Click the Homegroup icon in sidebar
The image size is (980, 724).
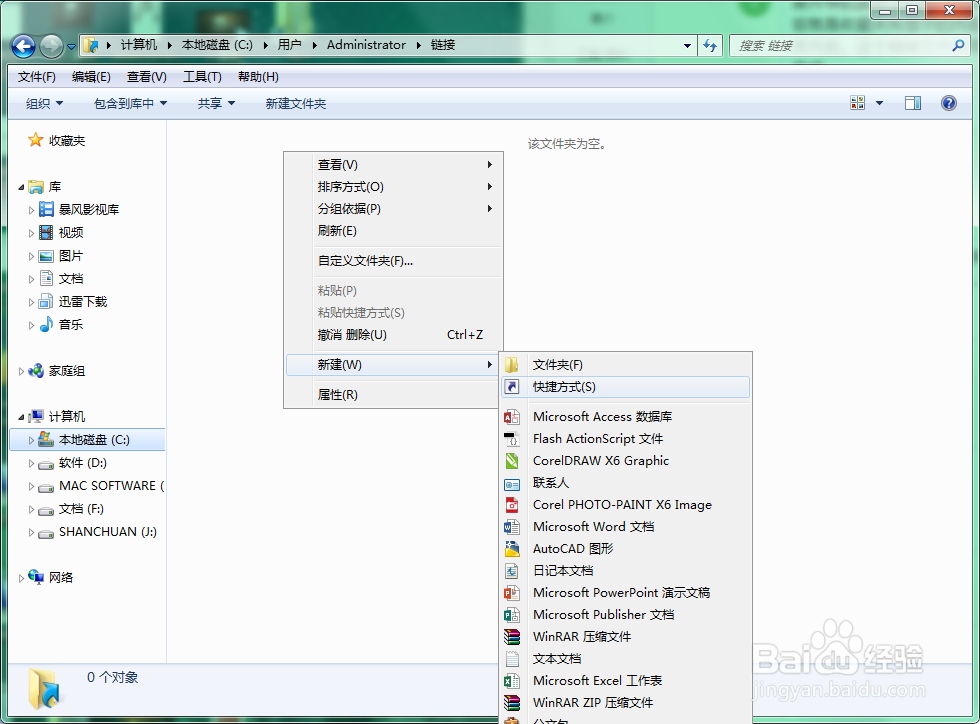[36, 371]
